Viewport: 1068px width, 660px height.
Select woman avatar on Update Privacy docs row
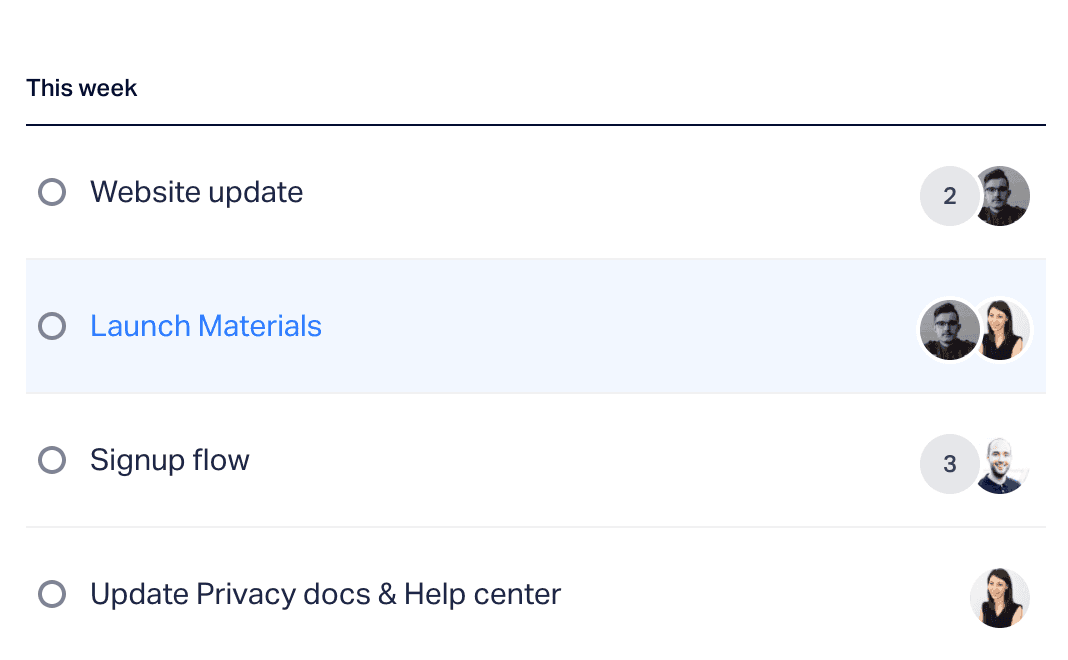[1000, 598]
